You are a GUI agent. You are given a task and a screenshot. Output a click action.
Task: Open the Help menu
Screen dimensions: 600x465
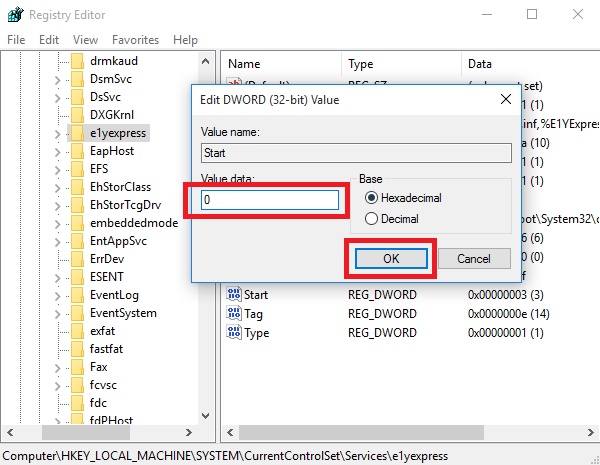(185, 40)
